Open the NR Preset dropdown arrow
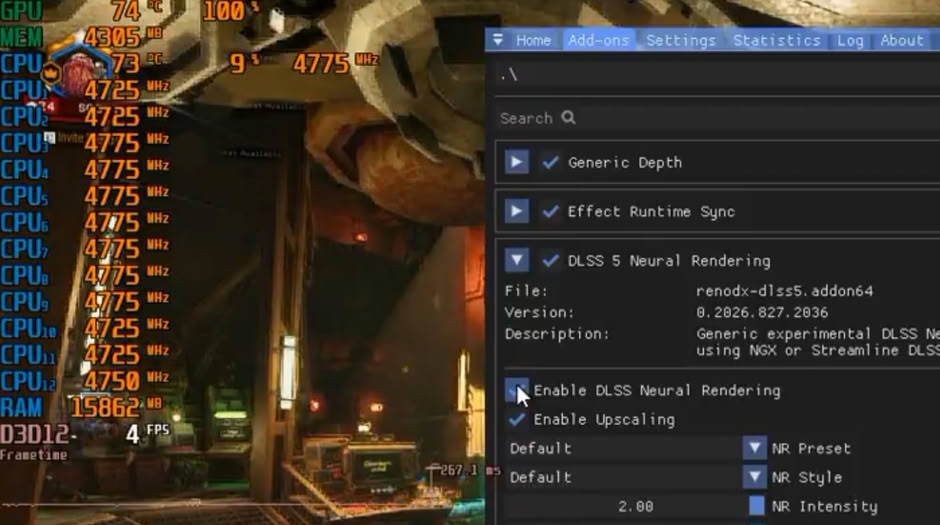The height and width of the screenshot is (525, 940). [x=754, y=448]
